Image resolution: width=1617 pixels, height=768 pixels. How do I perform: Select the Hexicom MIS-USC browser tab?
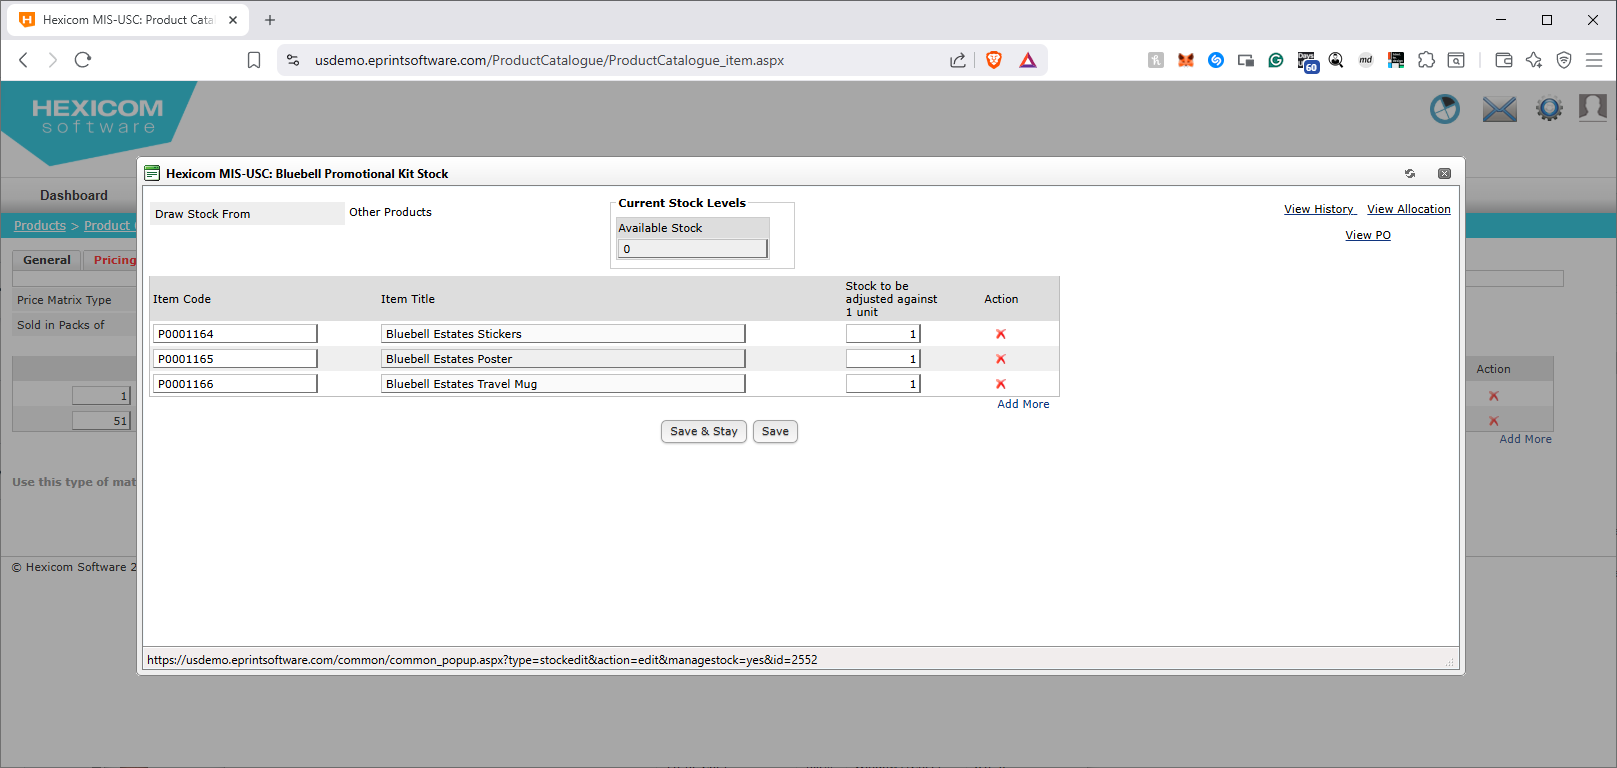click(x=129, y=20)
